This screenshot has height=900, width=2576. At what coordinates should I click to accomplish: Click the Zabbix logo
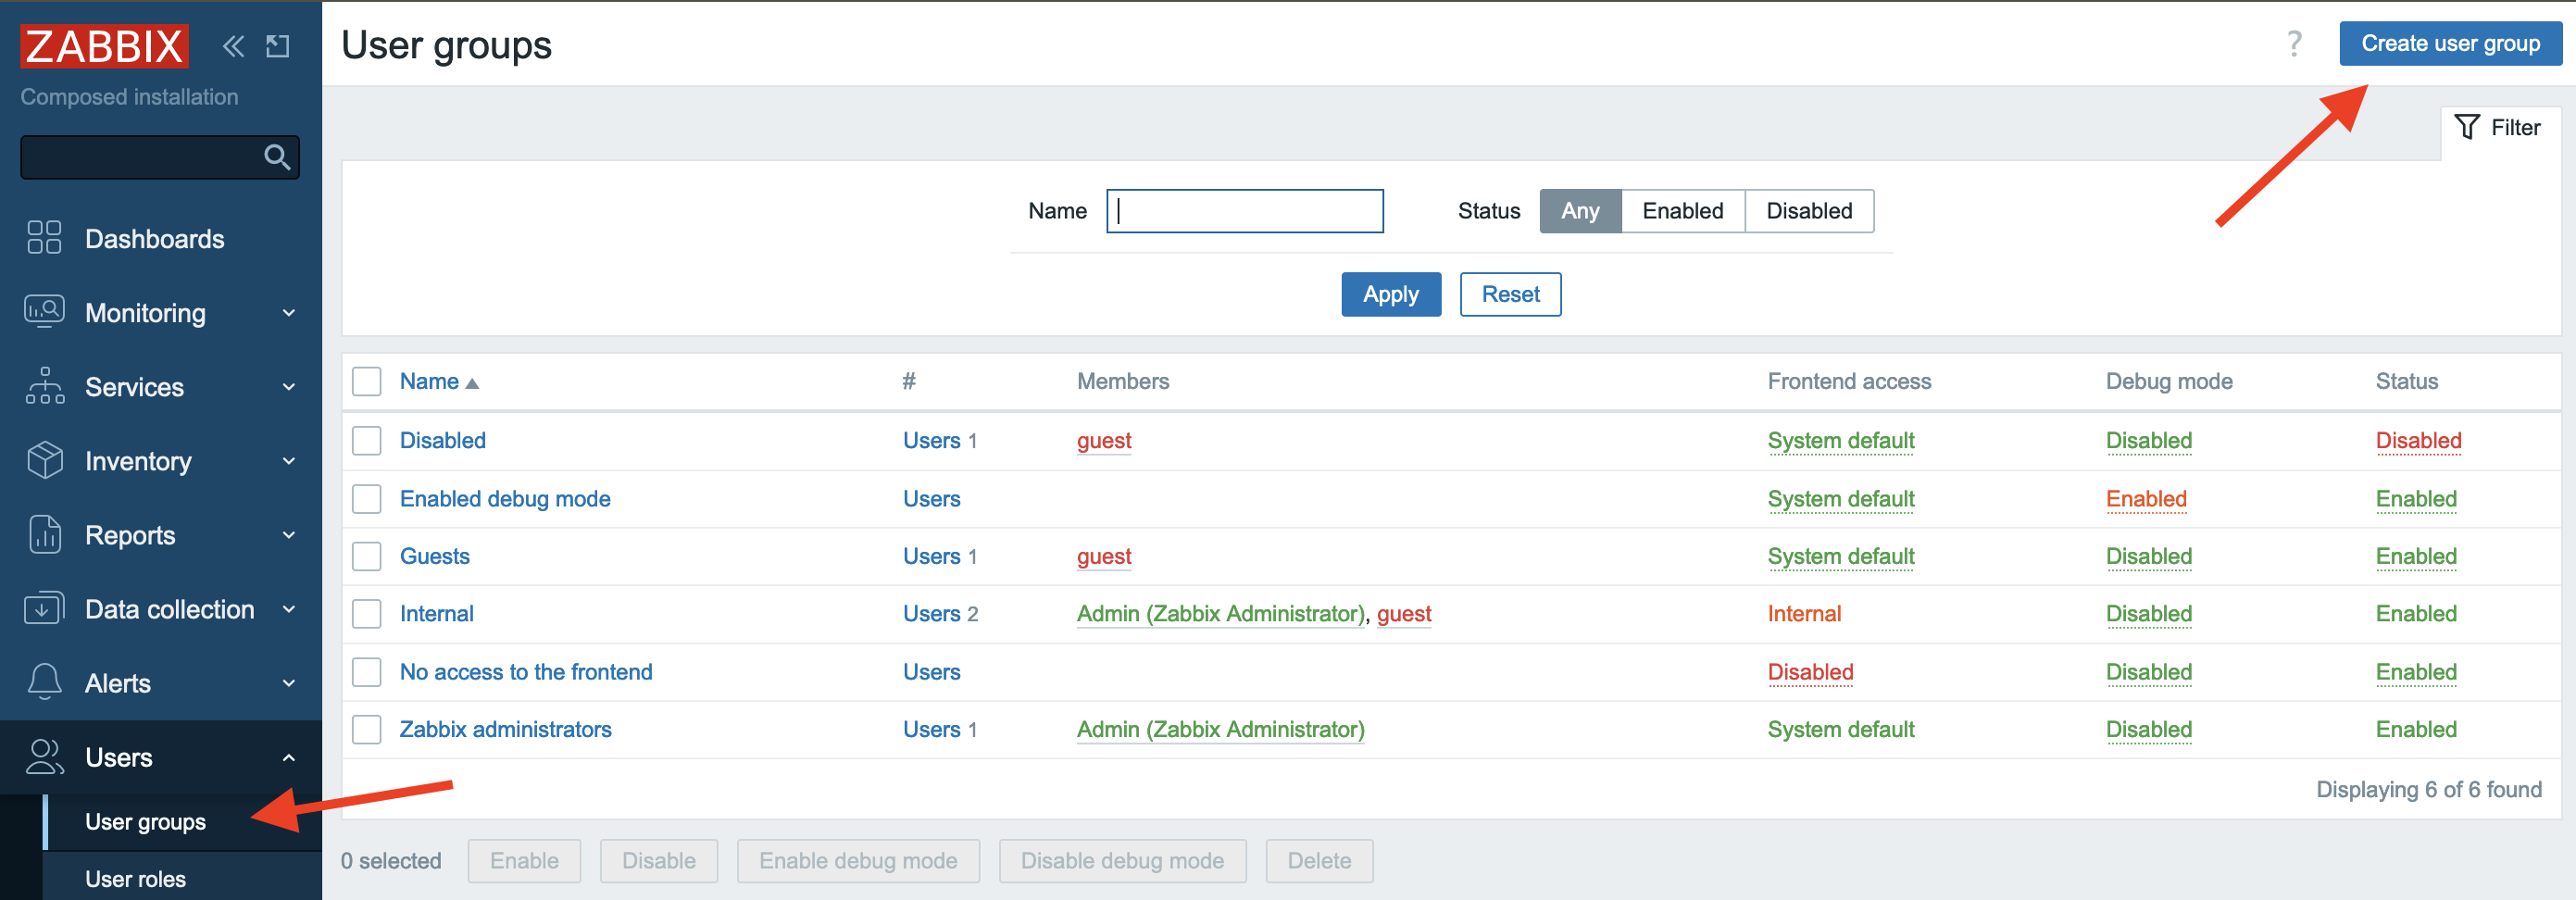pos(103,46)
